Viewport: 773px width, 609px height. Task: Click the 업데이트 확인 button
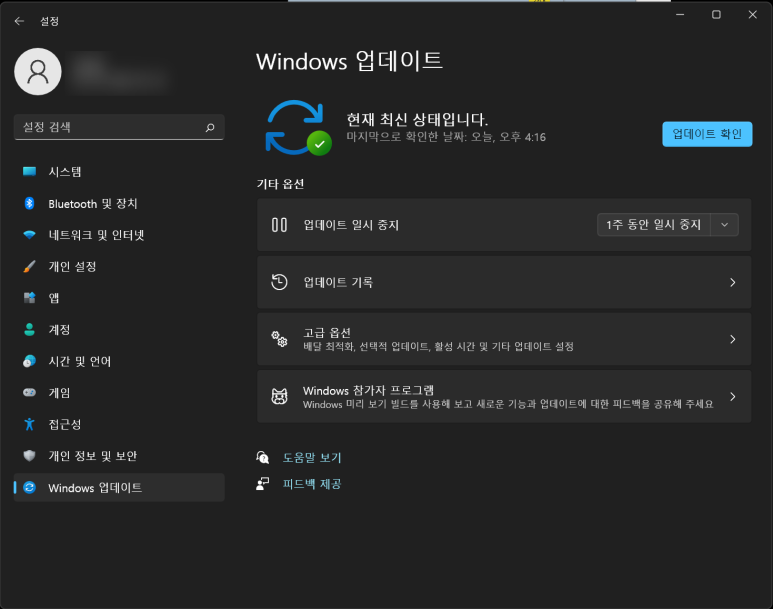tap(707, 134)
